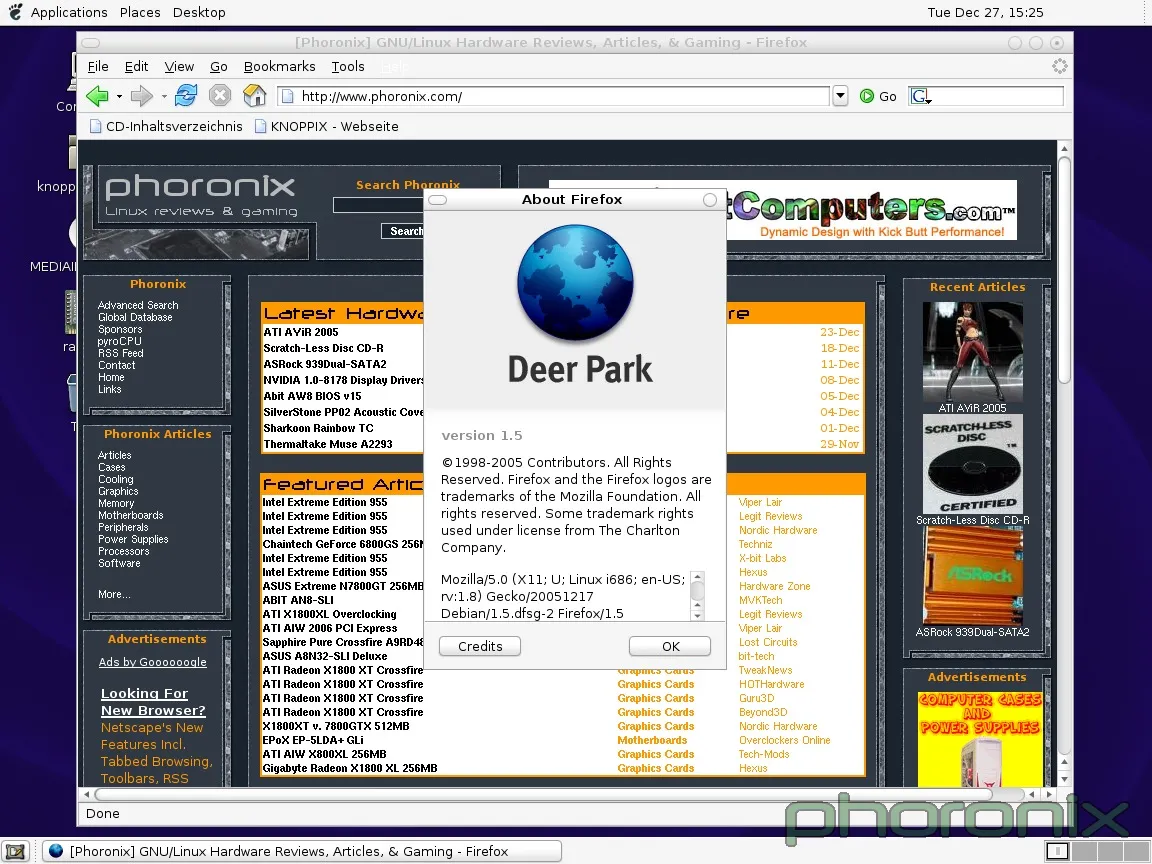The height and width of the screenshot is (864, 1152).
Task: Click the Scratch-Less Disc certified thumbnail
Action: coord(972,464)
